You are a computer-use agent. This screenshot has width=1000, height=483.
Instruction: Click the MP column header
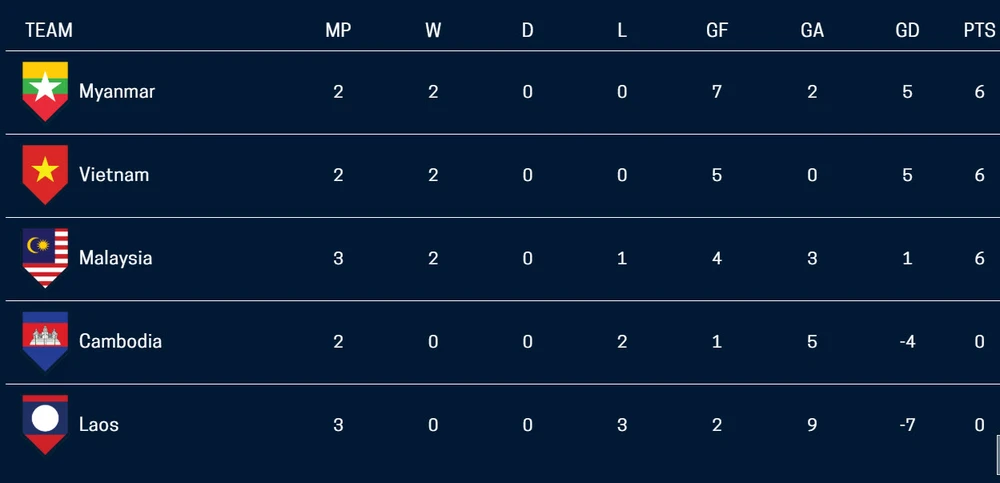(338, 30)
